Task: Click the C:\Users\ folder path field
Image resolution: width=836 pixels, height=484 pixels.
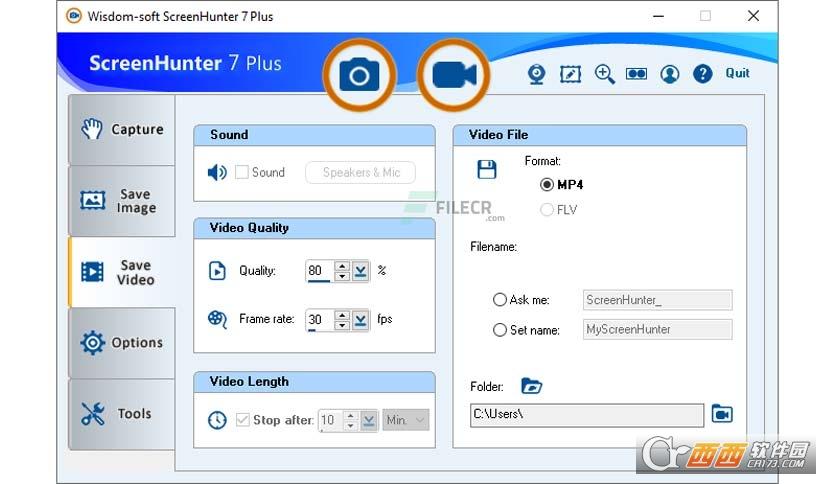Action: pyautogui.click(x=586, y=415)
